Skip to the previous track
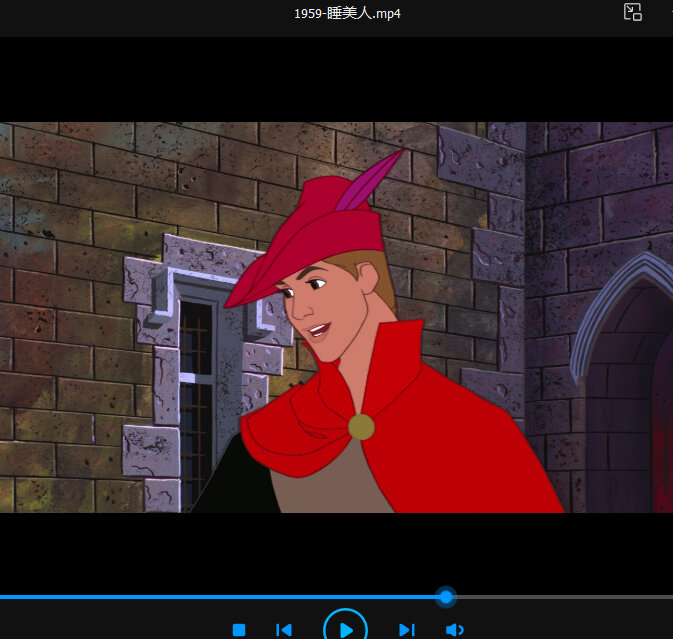 (x=284, y=630)
